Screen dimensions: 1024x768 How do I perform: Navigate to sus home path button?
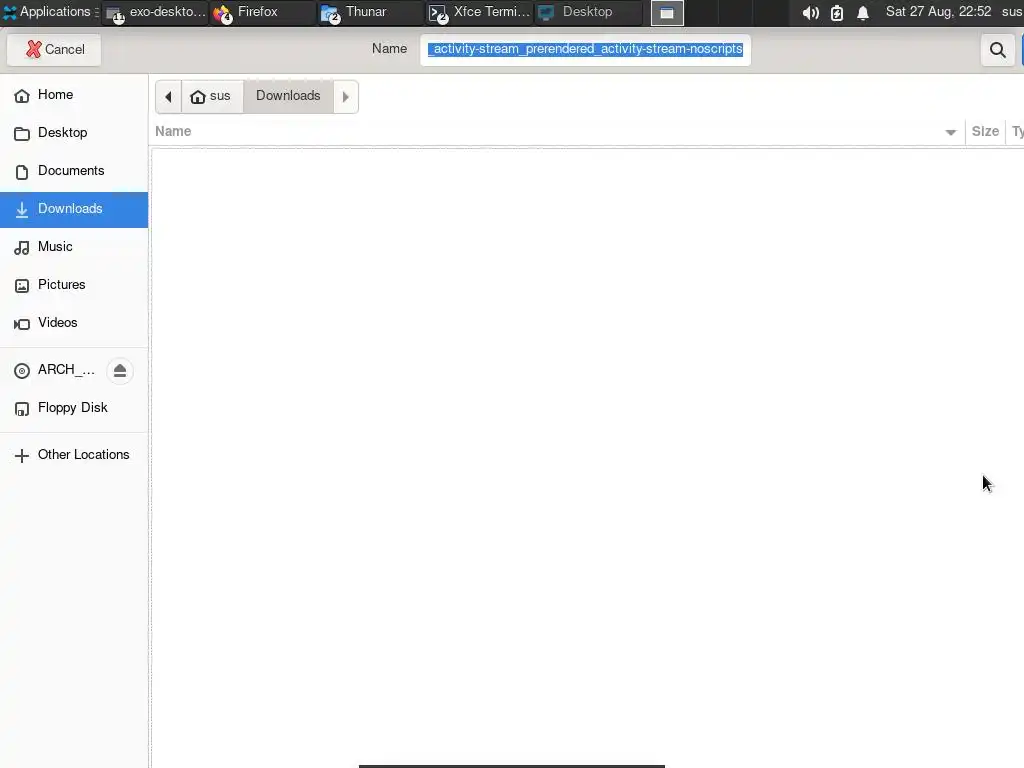point(211,97)
